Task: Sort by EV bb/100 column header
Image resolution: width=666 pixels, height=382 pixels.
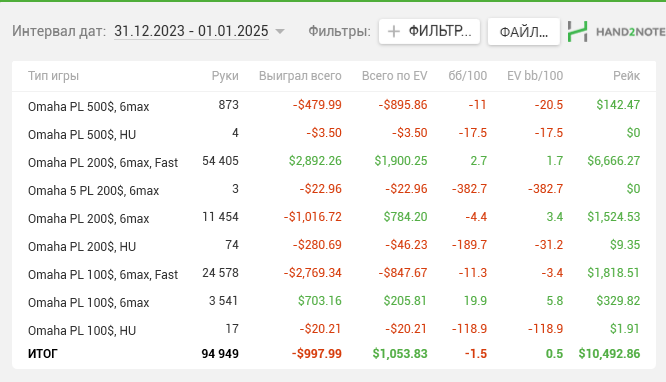Action: pos(535,76)
